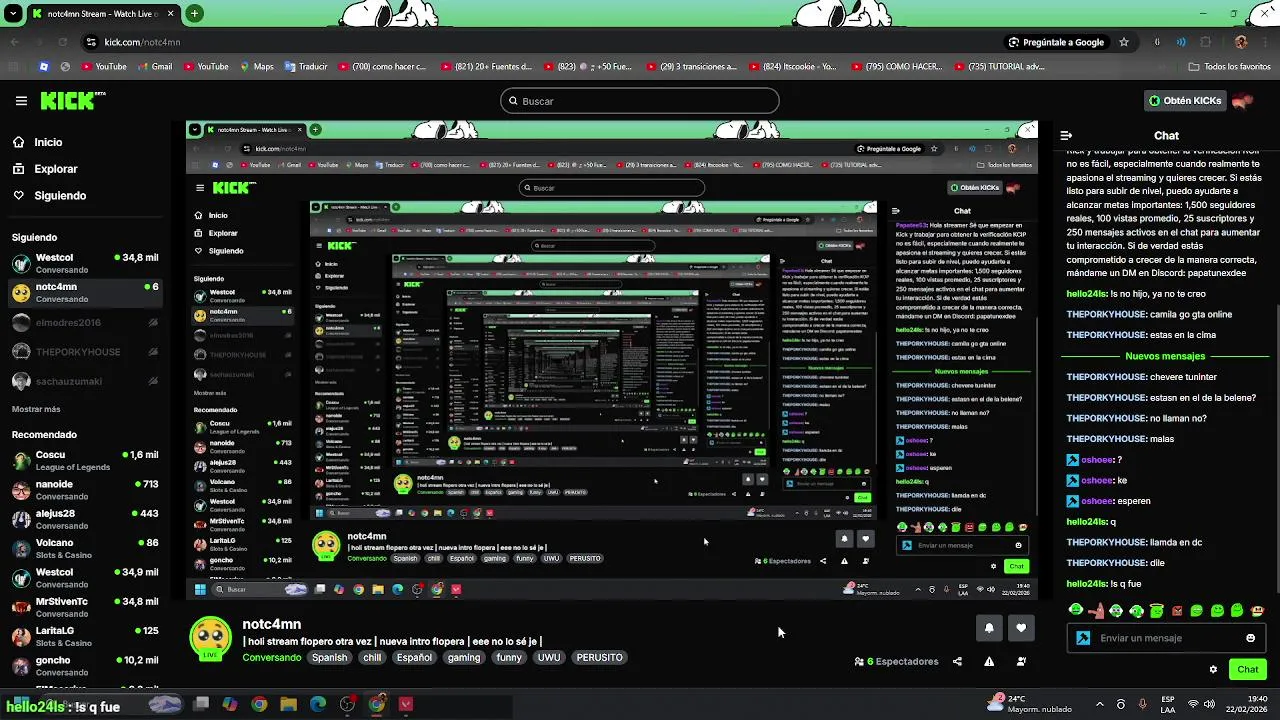Screen dimensions: 1280x720
Task: Open Copilot from the taskbar
Action: coord(230,704)
